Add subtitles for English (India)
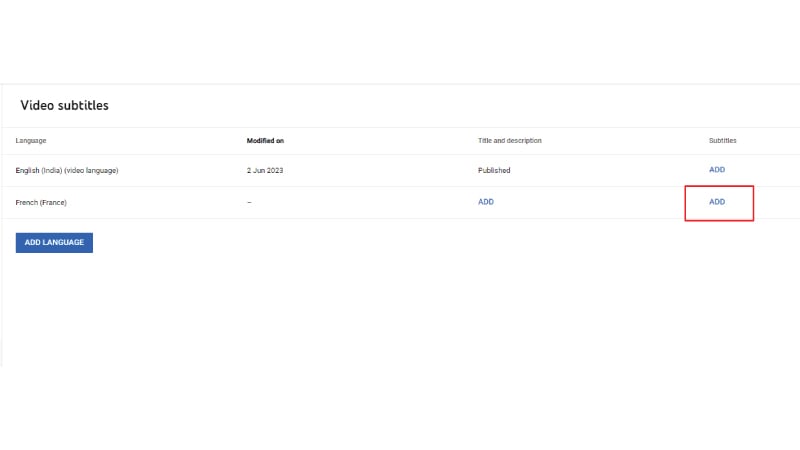This screenshot has height=450, width=800. (717, 170)
